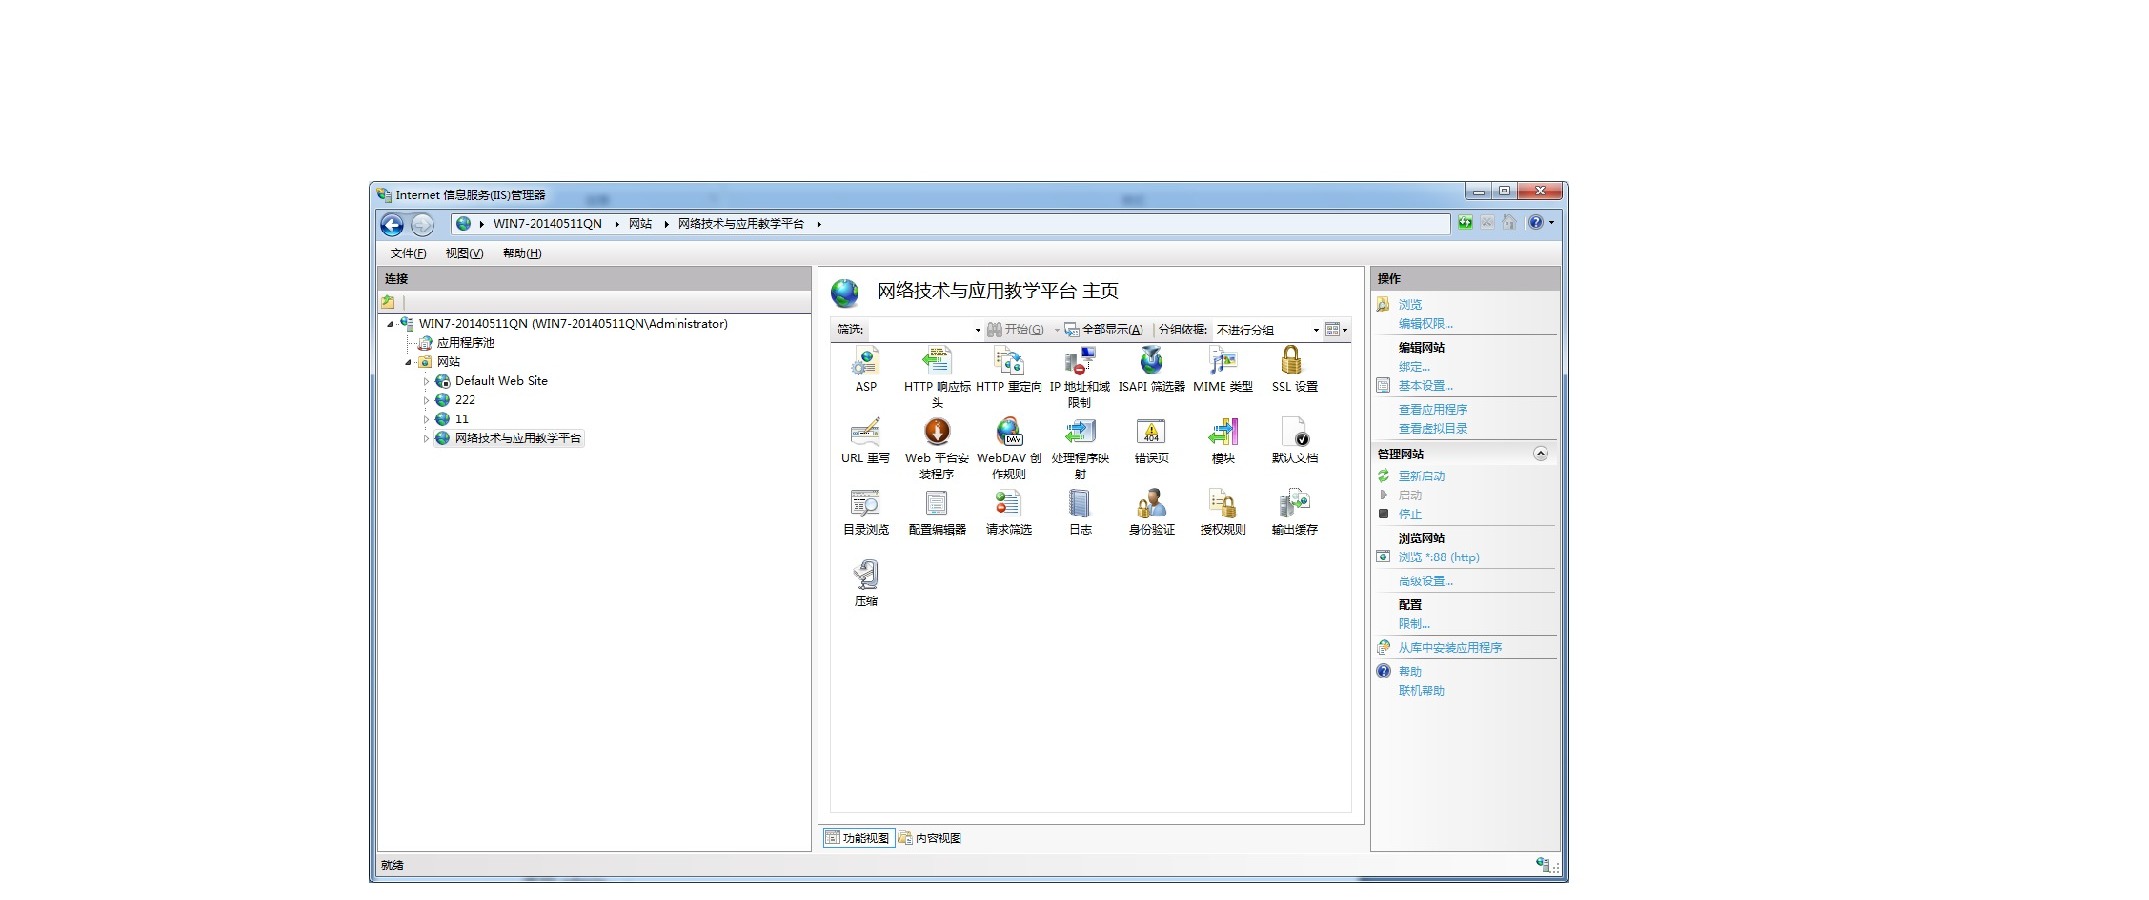This screenshot has width=2149, height=900.
Task: Click the connect icon in 连接 toolbar
Action: (x=388, y=302)
